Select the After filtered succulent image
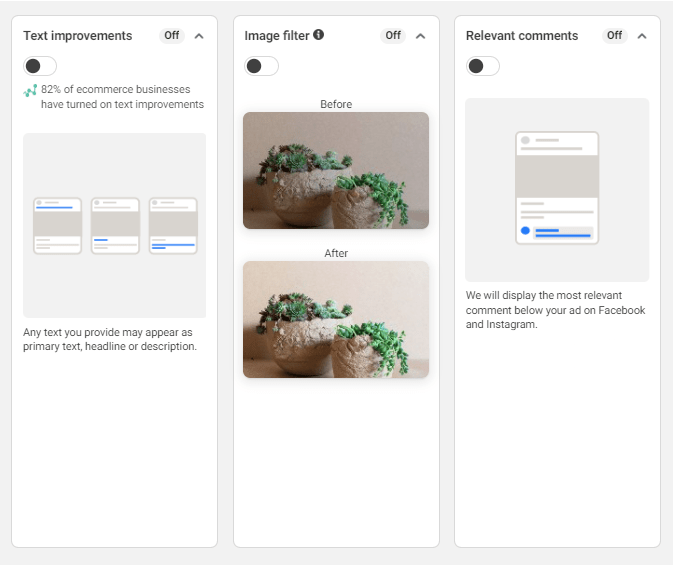 click(x=336, y=320)
